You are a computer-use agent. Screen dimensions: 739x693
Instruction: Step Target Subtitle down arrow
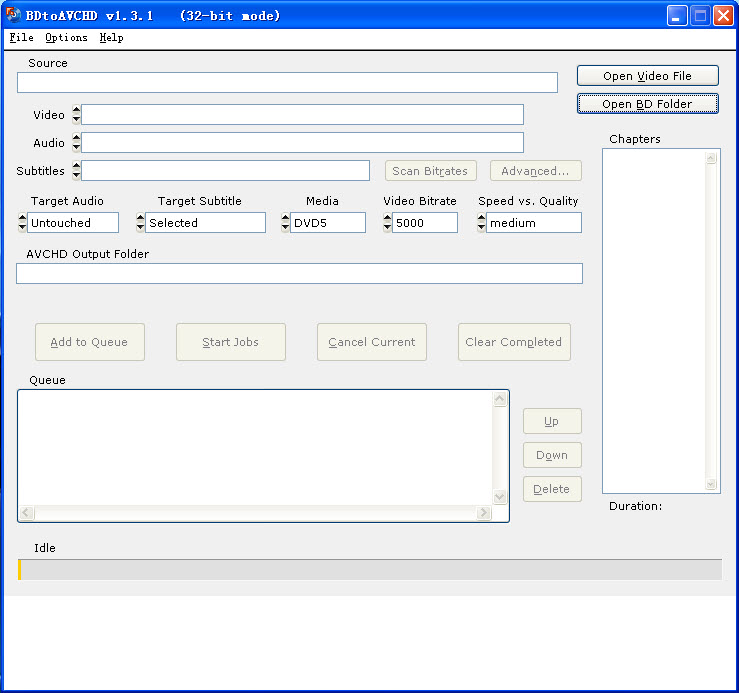(140, 227)
